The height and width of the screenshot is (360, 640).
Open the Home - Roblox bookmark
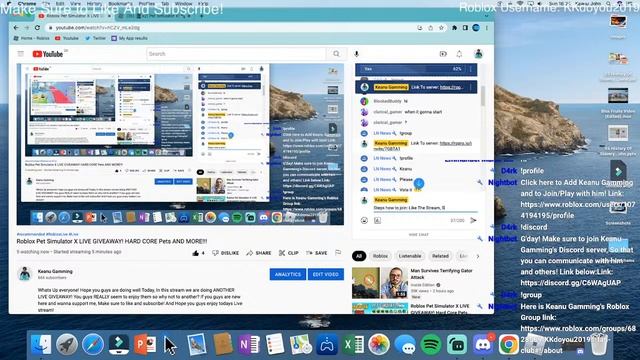pos(31,38)
